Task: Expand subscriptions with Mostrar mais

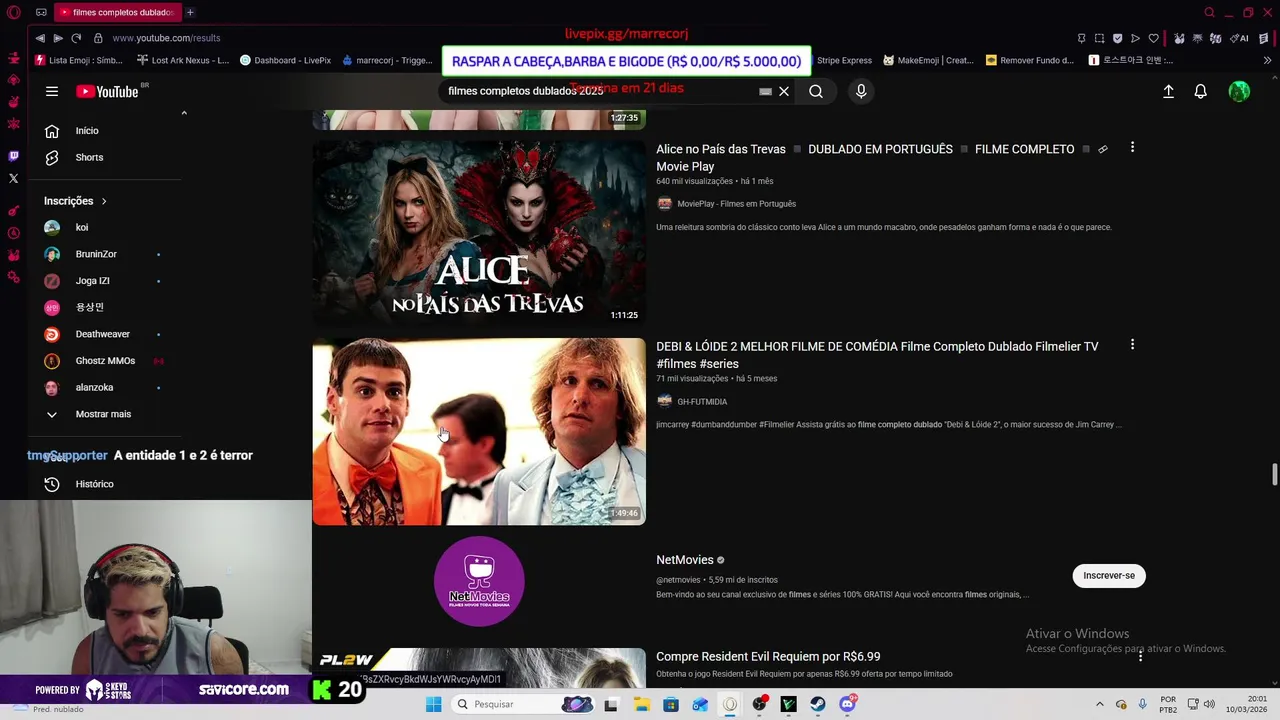Action: pos(105,414)
